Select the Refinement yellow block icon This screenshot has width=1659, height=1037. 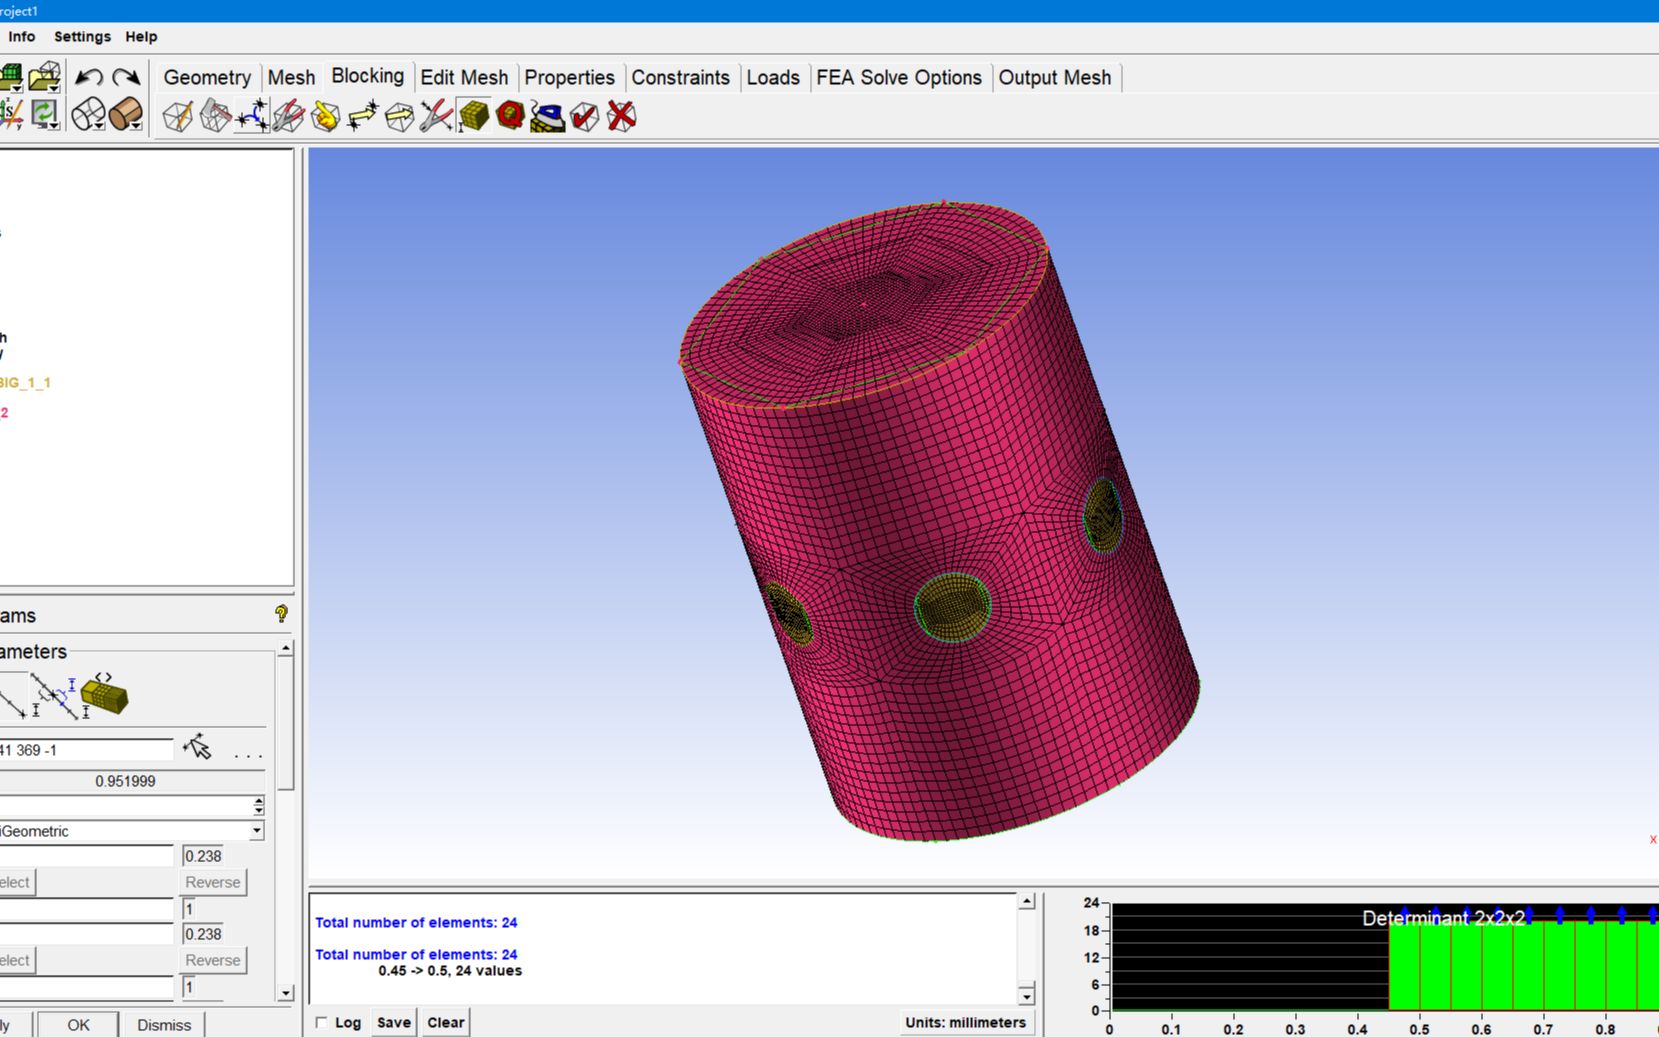[x=104, y=693]
